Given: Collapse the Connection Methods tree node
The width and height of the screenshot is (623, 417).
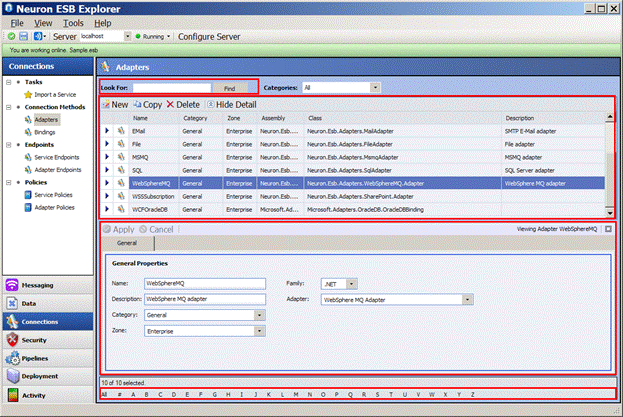Looking at the screenshot, I should 9,107.
